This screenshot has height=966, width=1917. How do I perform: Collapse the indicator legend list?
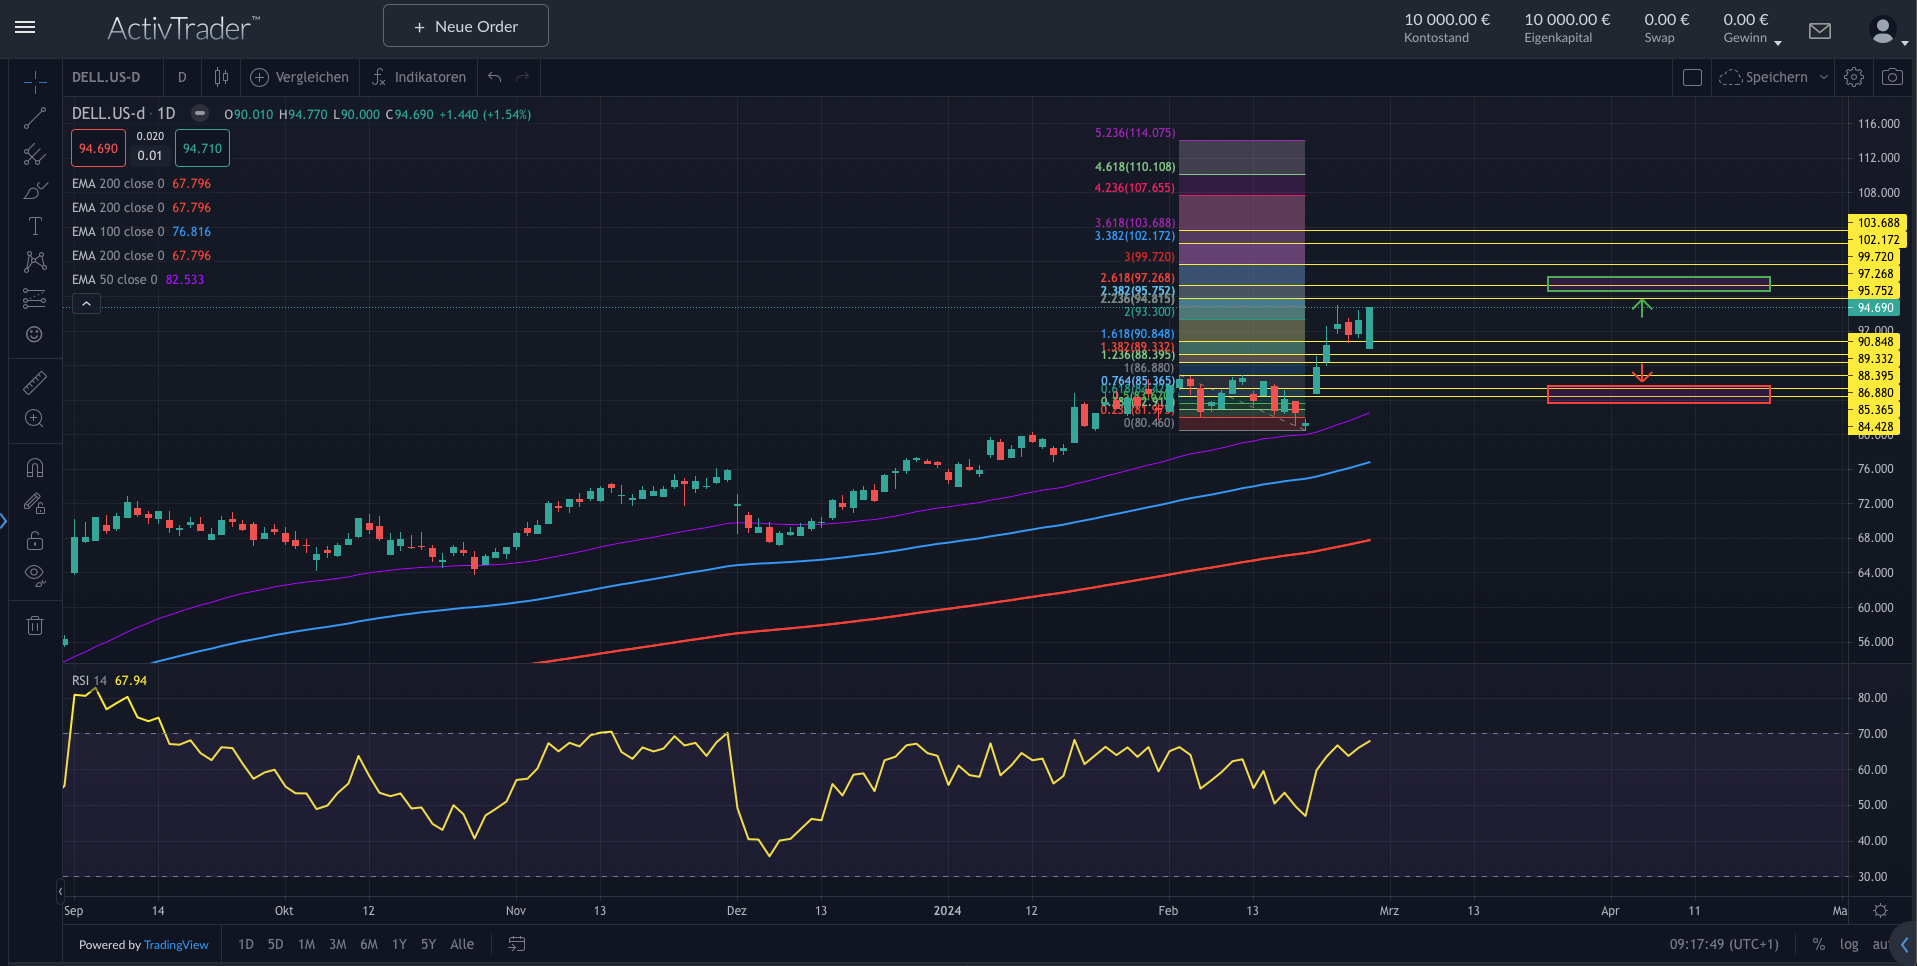point(87,304)
